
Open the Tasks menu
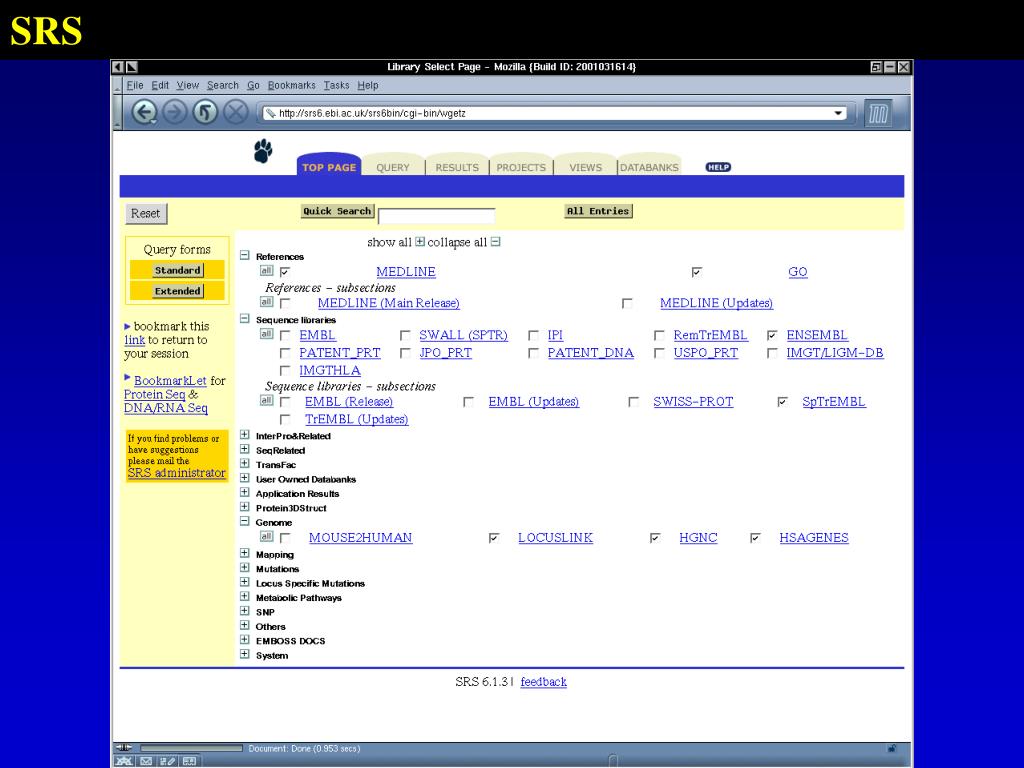[x=336, y=85]
